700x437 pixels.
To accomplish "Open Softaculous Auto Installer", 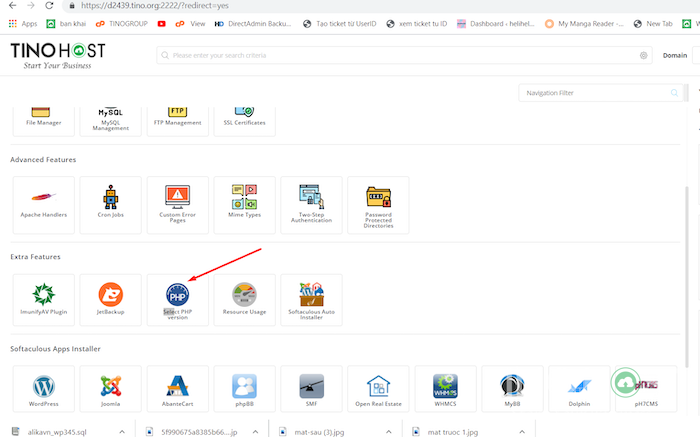I will click(312, 300).
